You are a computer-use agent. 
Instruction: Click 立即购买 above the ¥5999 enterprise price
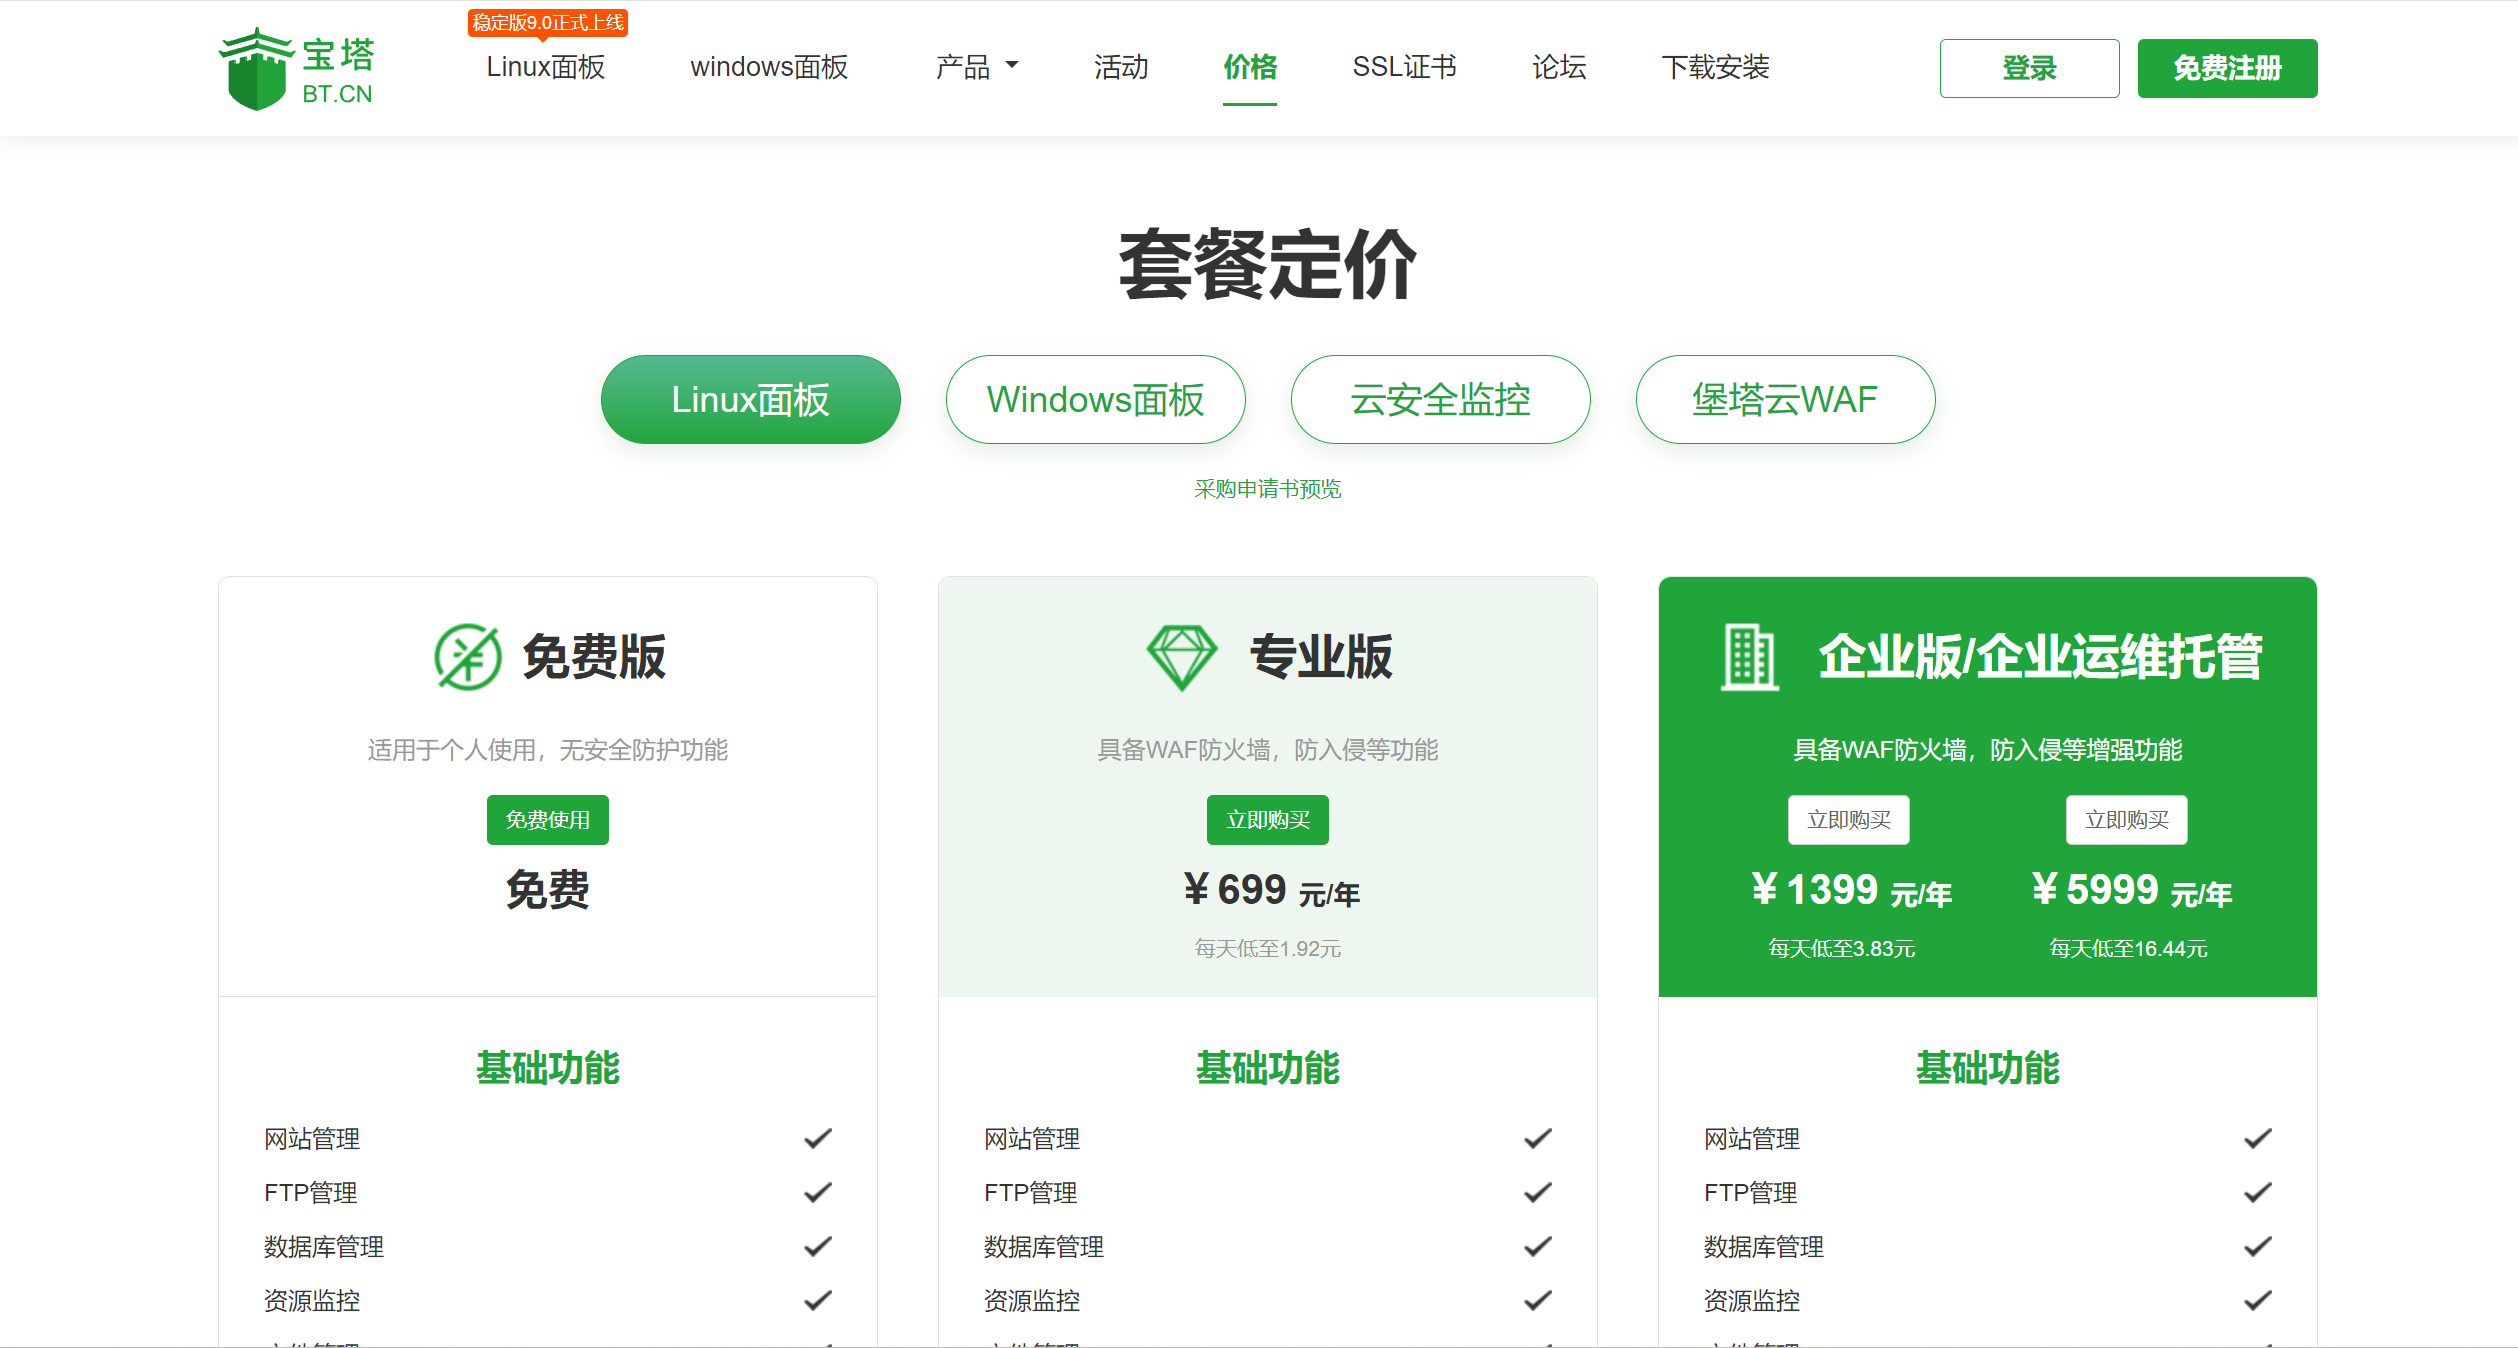pos(2126,820)
